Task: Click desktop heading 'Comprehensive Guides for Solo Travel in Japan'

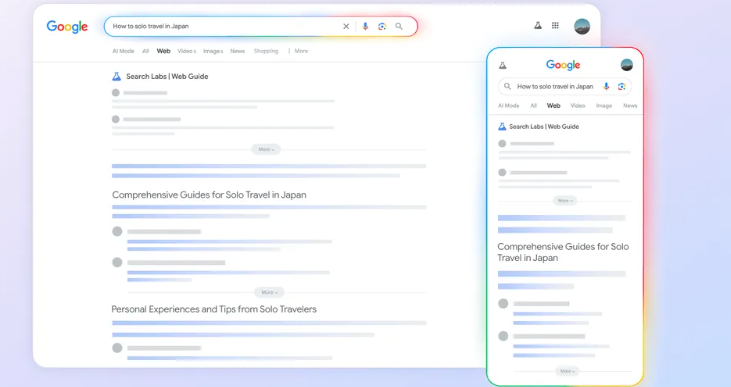Action: click(x=209, y=195)
